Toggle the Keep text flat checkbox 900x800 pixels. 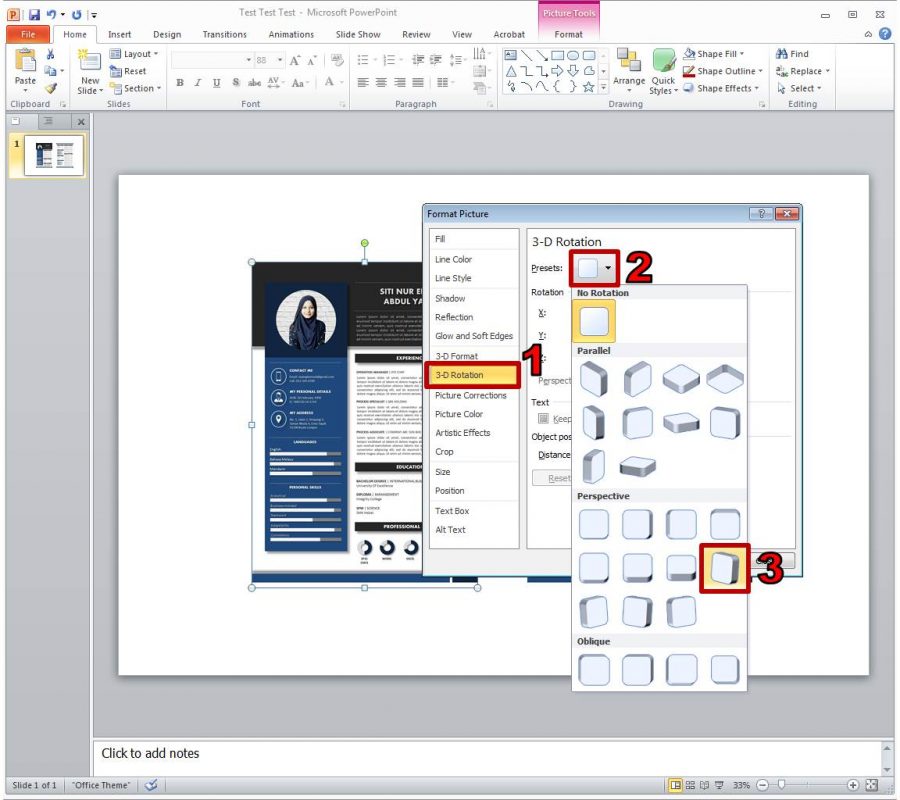[x=543, y=419]
